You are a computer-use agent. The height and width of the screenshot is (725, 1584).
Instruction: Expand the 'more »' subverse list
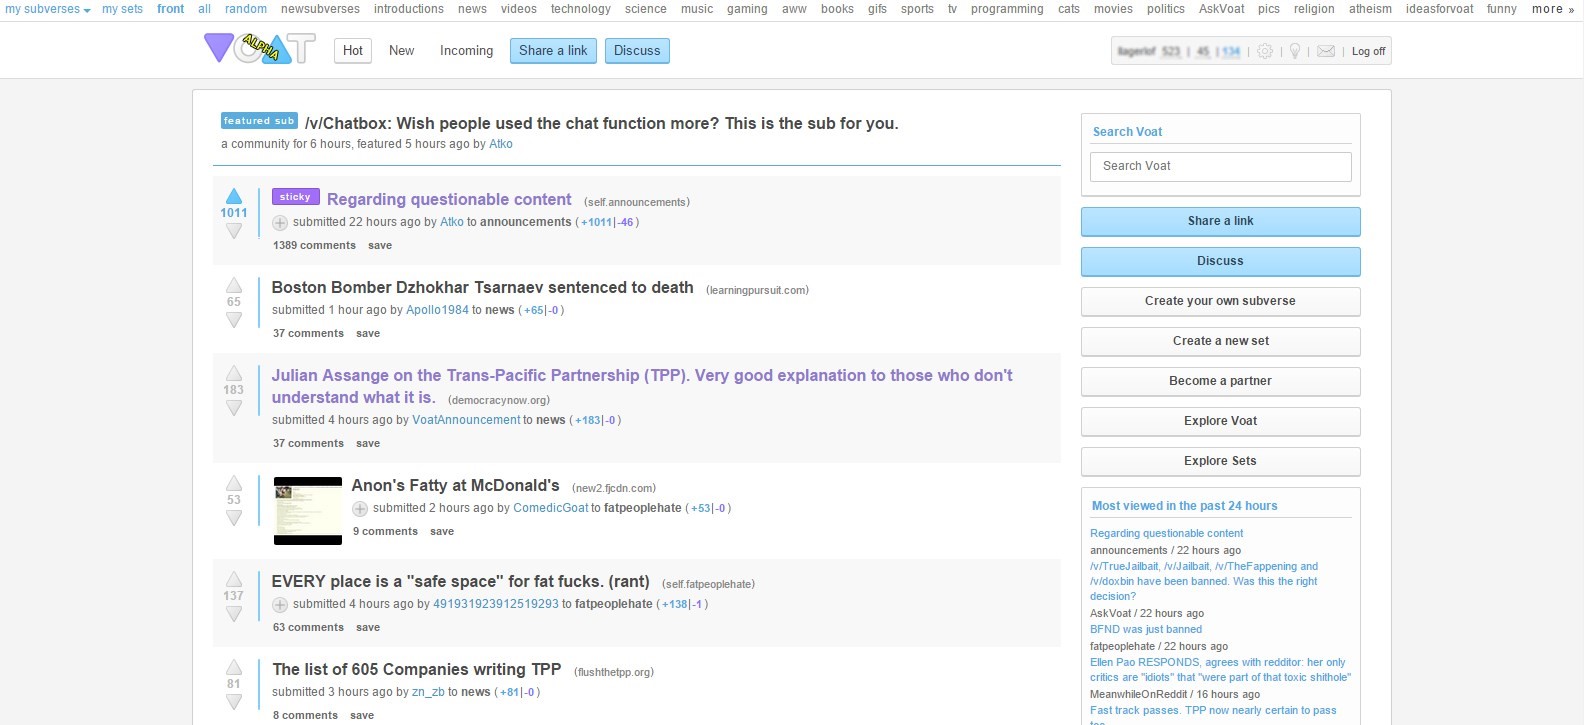(x=1553, y=9)
